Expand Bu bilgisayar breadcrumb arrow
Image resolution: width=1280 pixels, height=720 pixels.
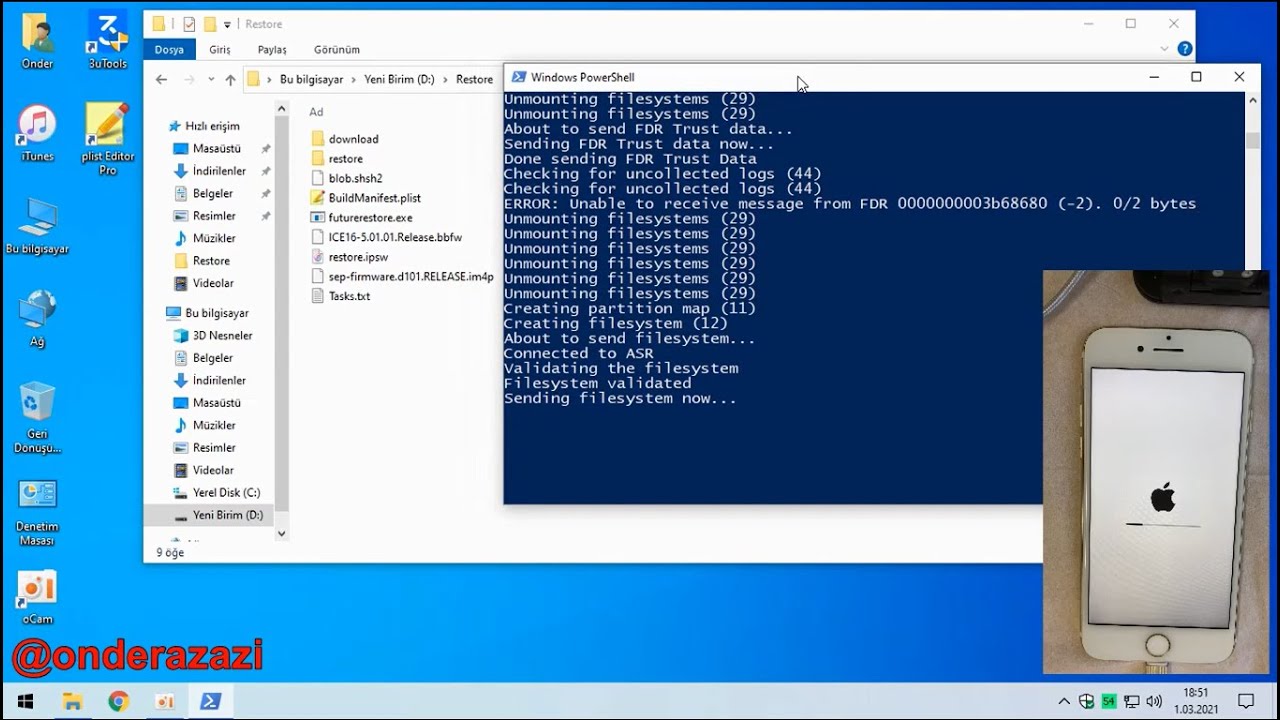point(354,80)
